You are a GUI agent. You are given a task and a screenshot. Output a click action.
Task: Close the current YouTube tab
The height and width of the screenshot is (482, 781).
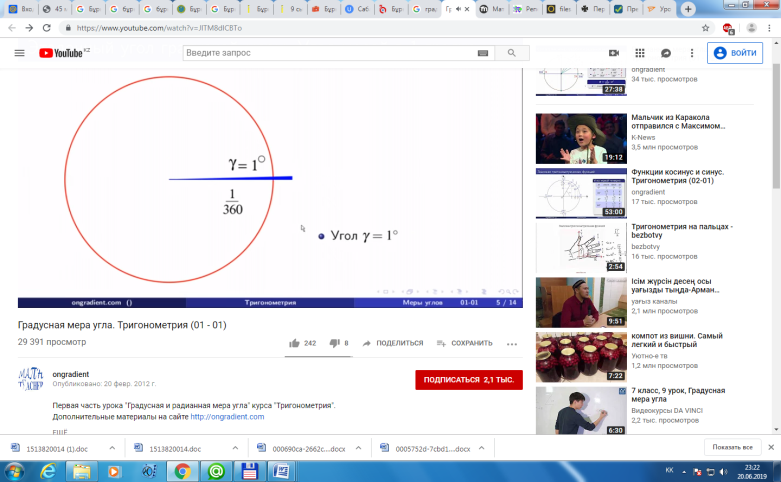point(467,9)
